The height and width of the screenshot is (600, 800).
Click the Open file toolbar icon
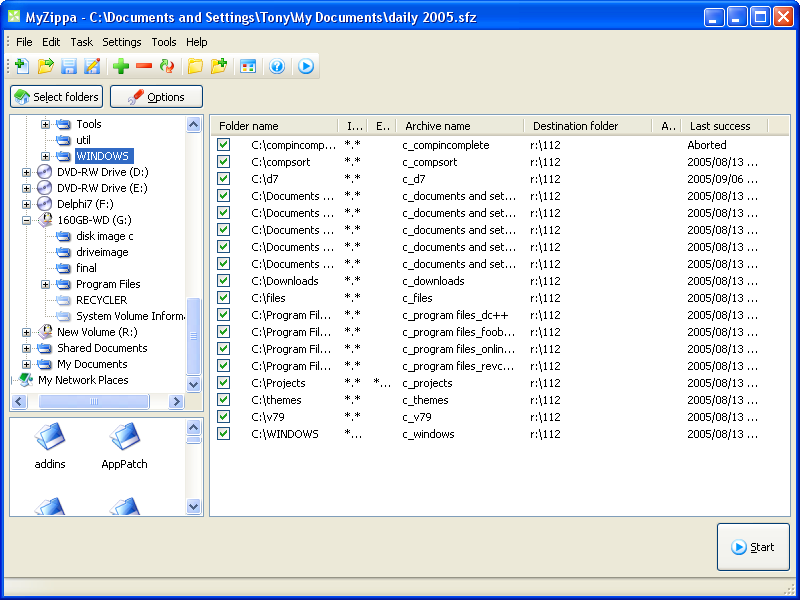coord(45,66)
